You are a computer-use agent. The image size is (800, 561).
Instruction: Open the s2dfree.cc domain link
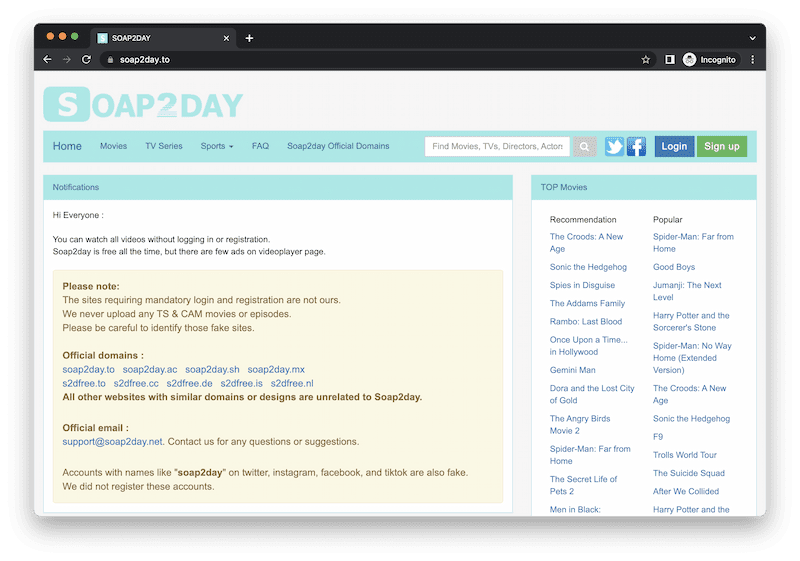coord(136,383)
